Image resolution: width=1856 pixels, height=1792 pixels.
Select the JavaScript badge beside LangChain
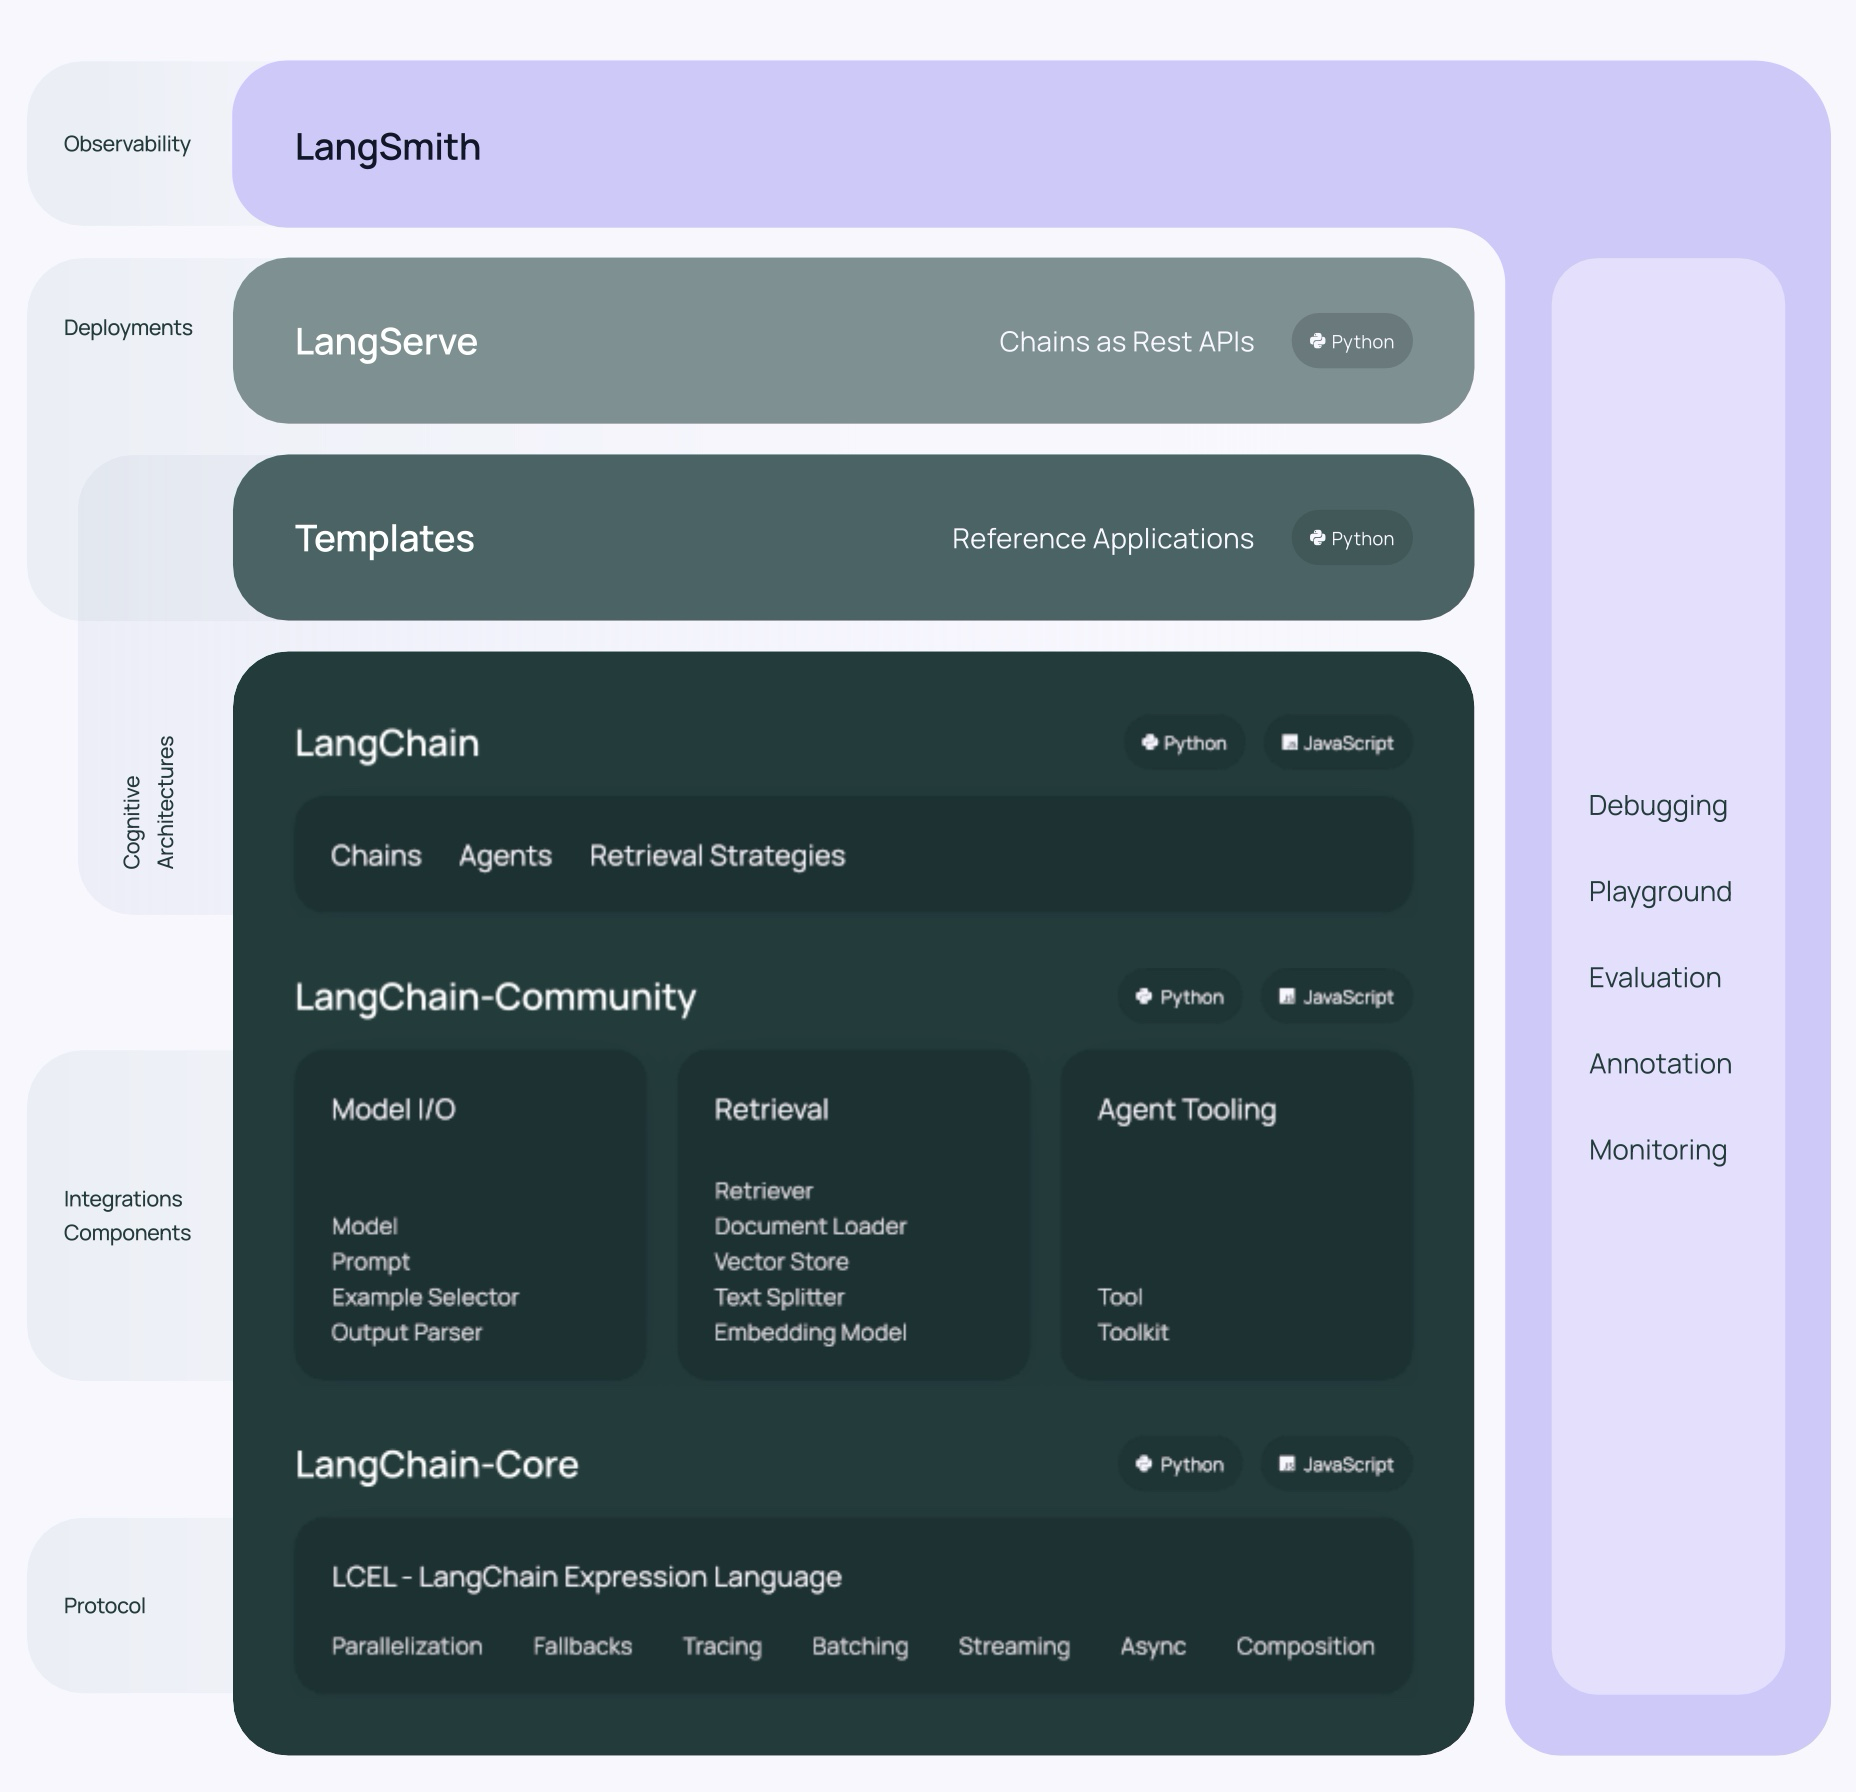point(1337,742)
